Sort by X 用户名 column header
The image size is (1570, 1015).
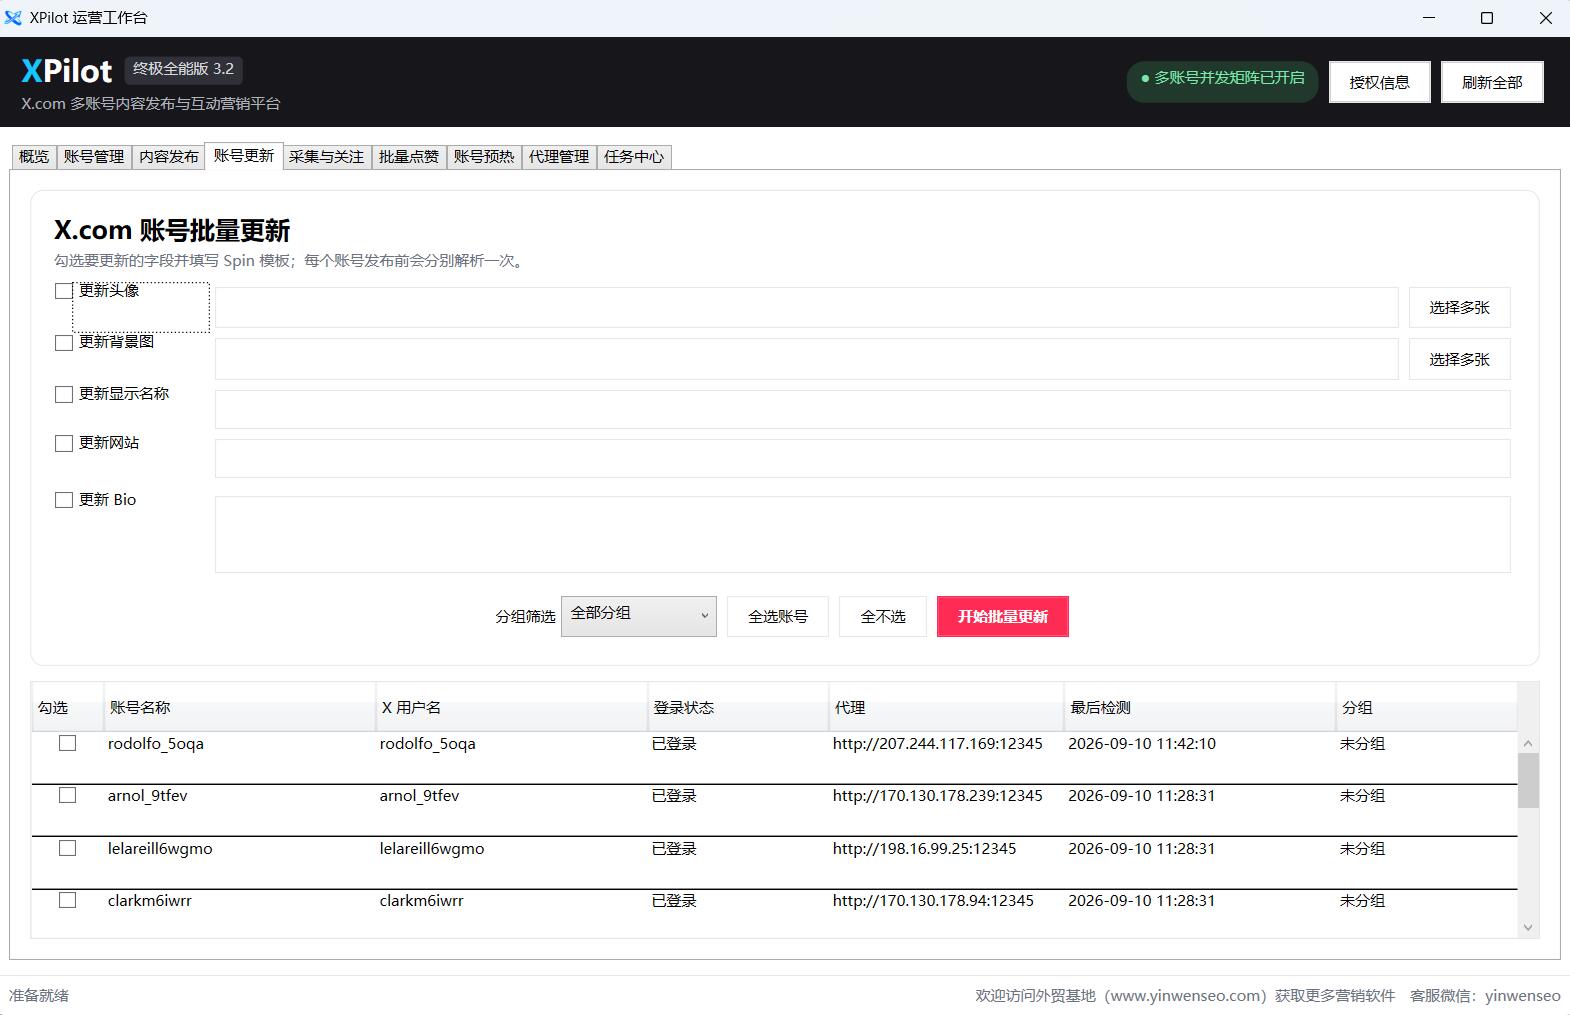pyautogui.click(x=511, y=707)
